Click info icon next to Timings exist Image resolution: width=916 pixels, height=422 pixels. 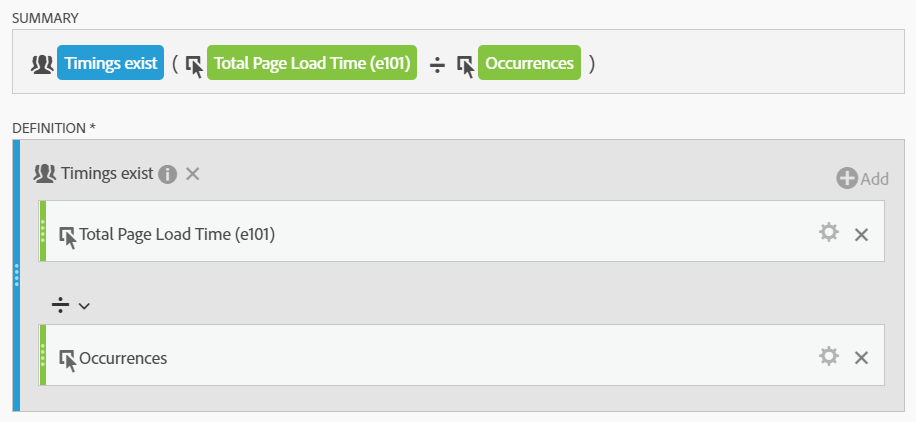pos(168,174)
